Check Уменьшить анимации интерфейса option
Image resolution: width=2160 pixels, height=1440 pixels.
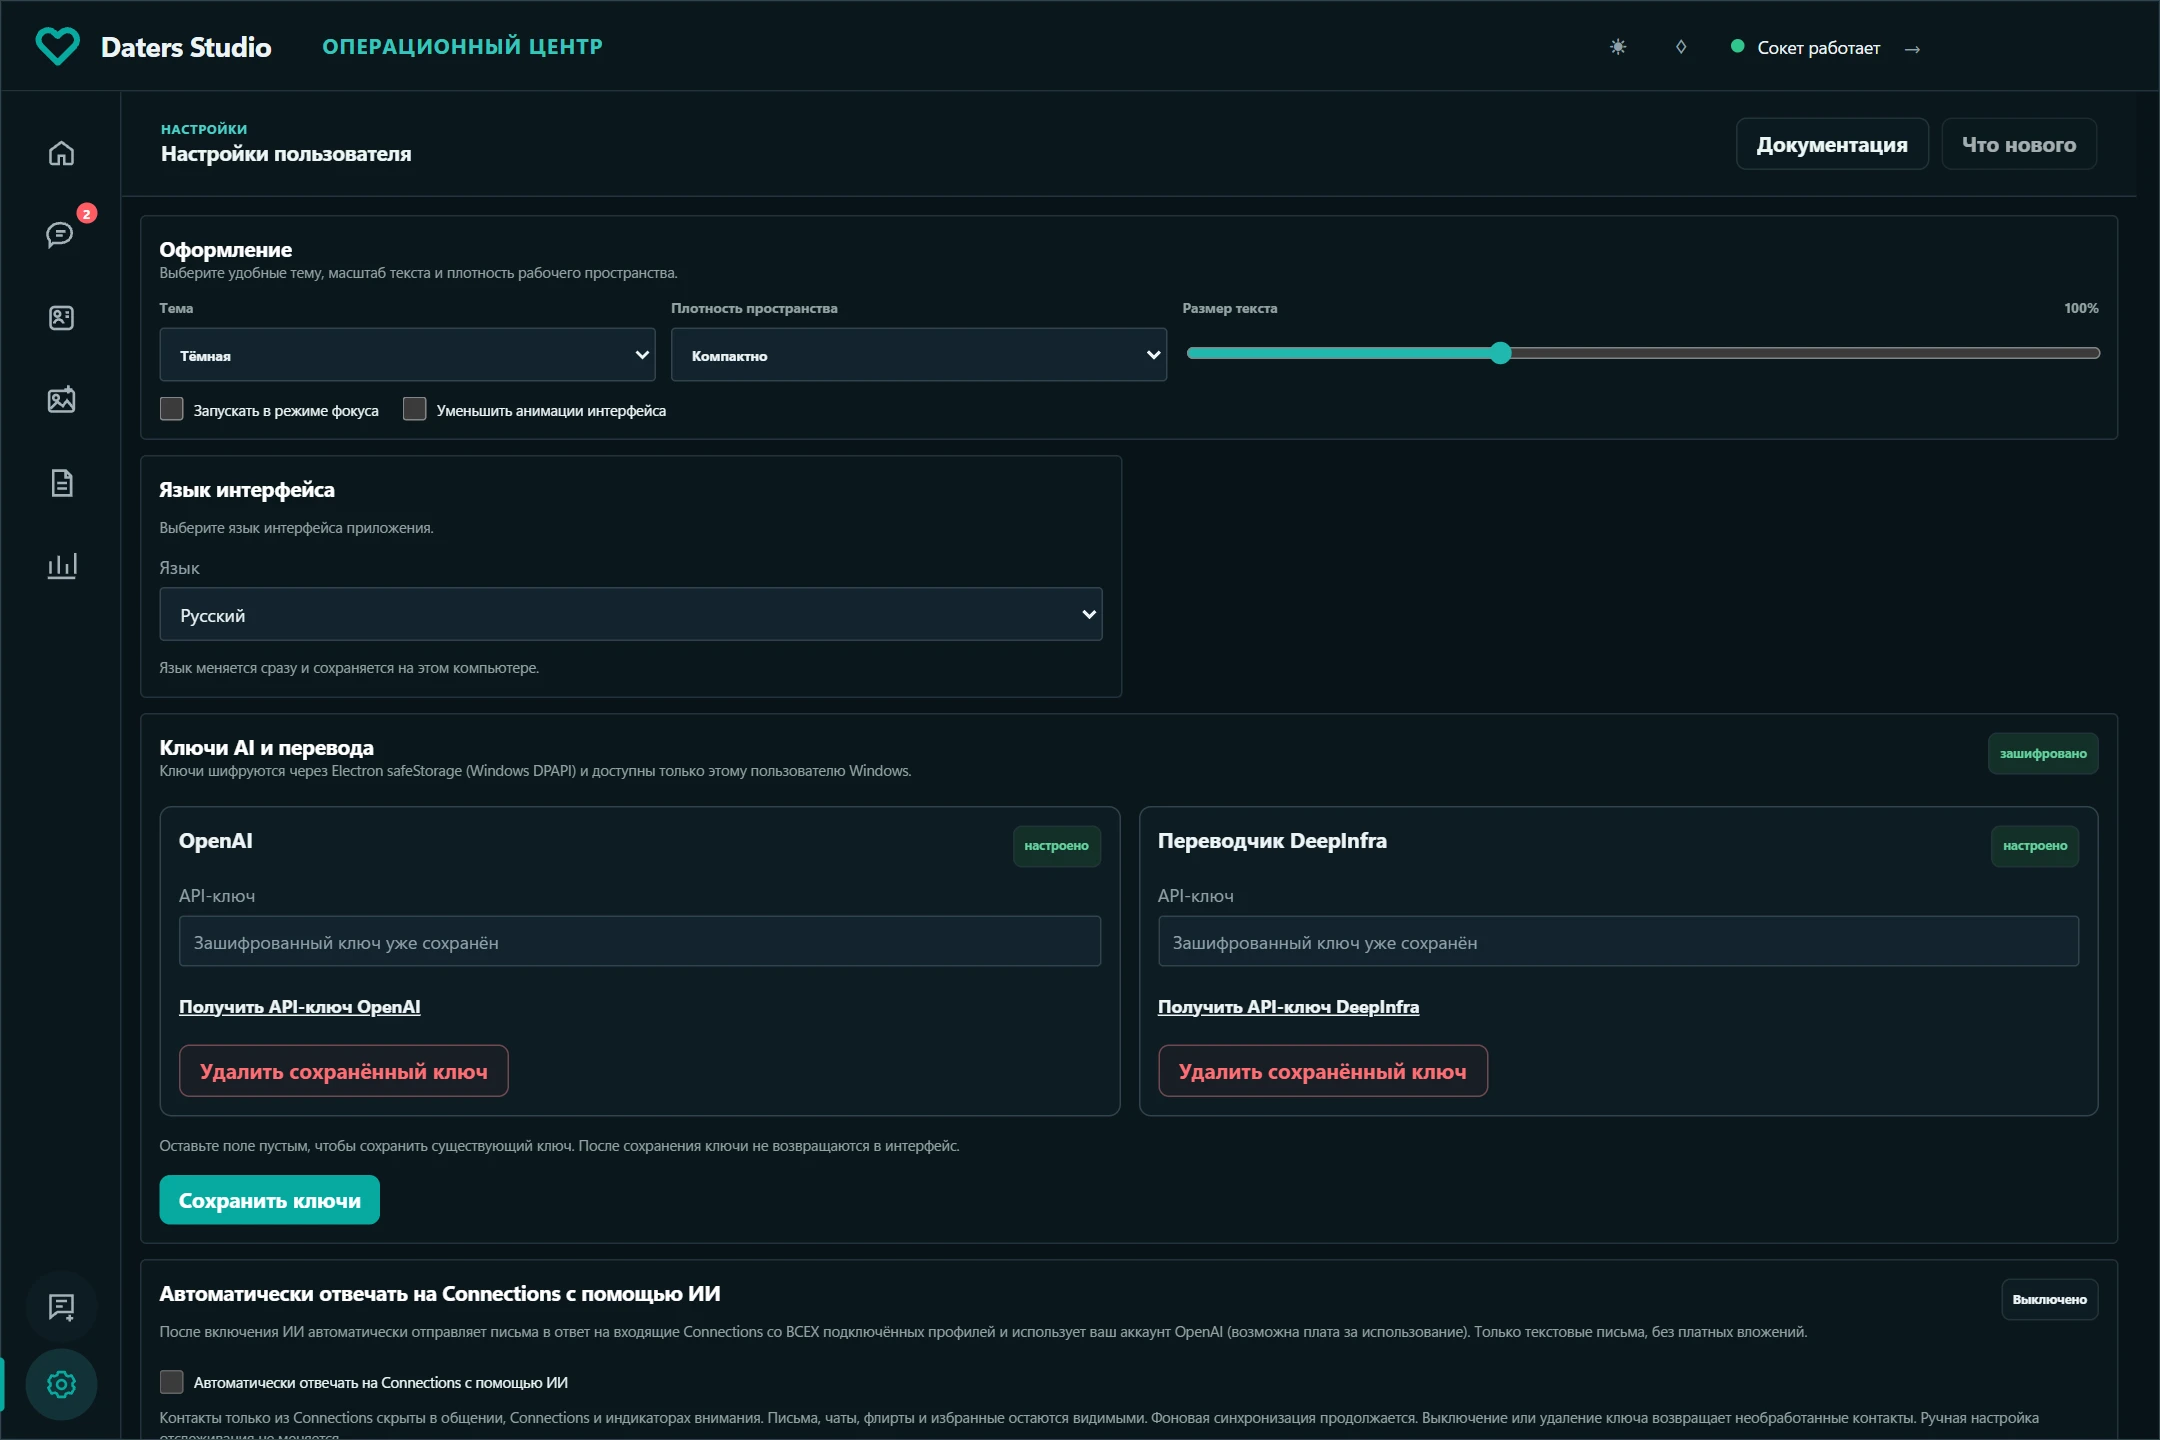[x=415, y=409]
